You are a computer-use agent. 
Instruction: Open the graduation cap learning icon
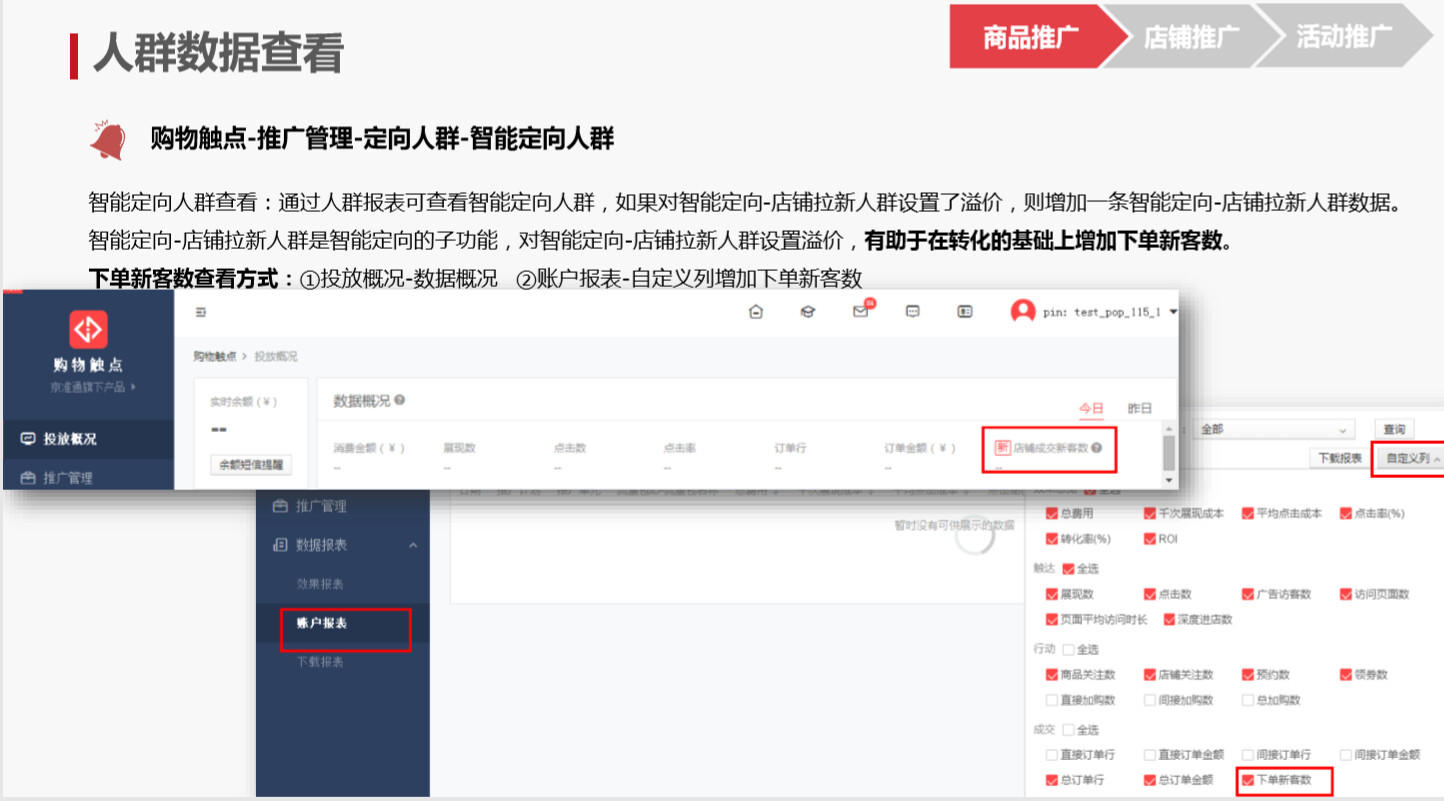[808, 311]
